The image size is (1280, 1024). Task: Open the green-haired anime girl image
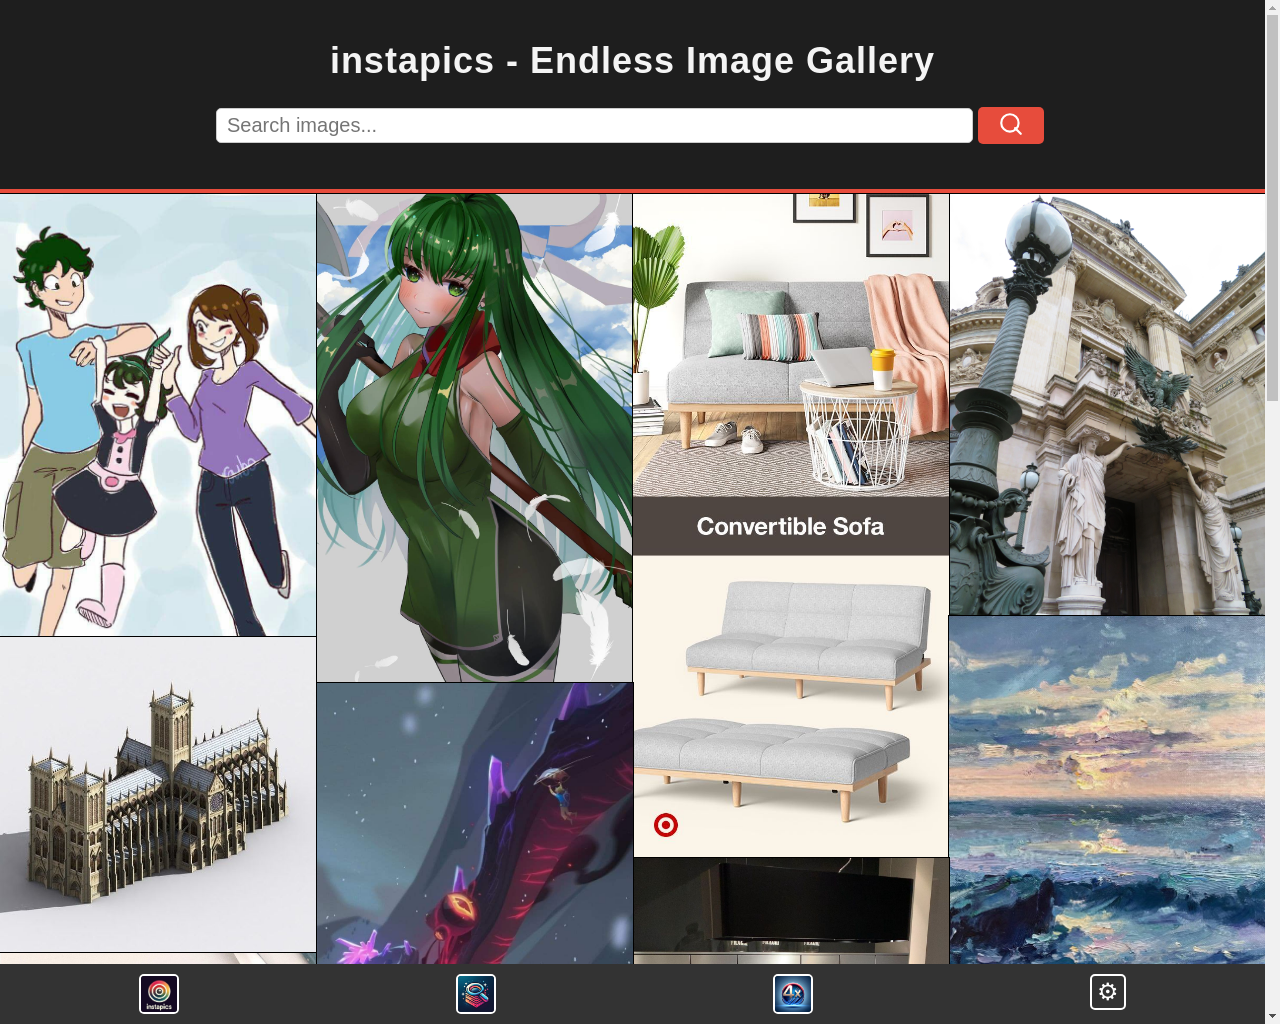475,438
